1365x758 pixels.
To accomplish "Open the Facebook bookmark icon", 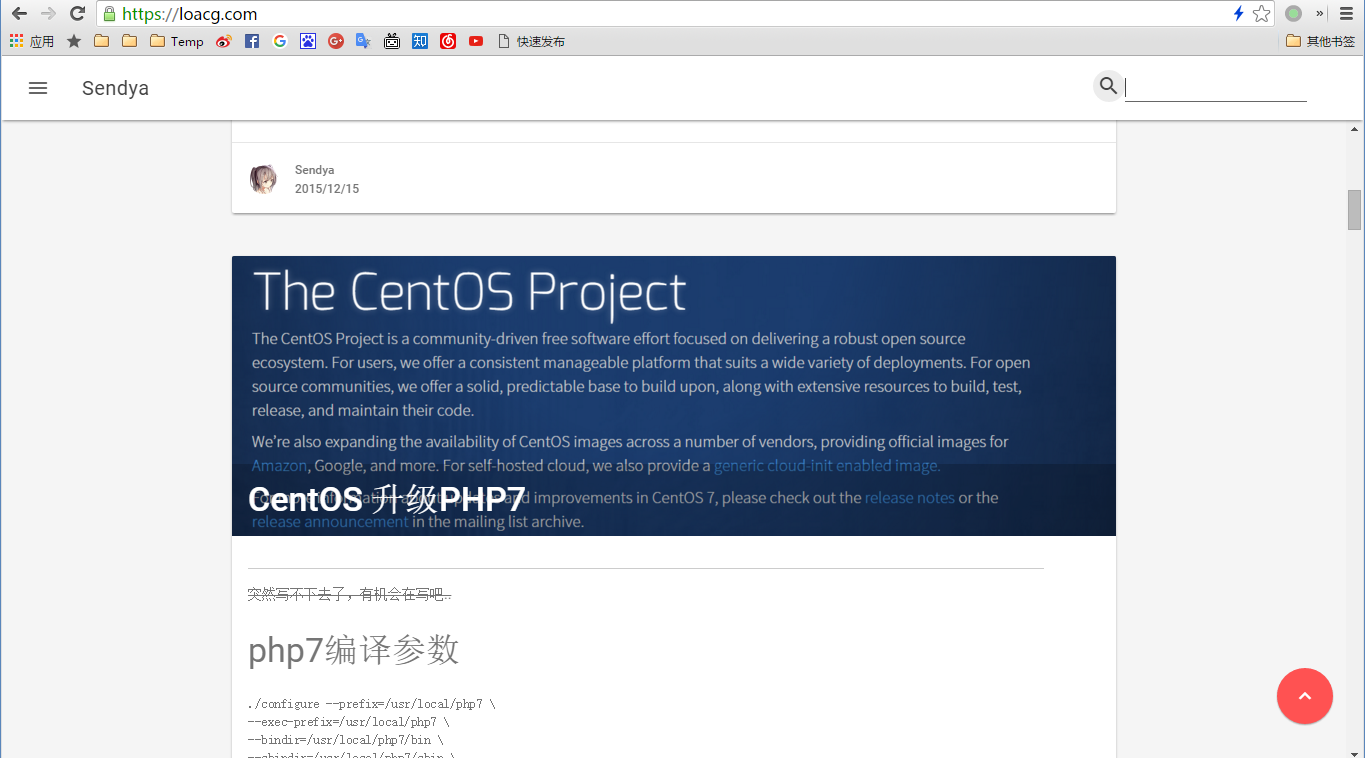I will pyautogui.click(x=252, y=41).
